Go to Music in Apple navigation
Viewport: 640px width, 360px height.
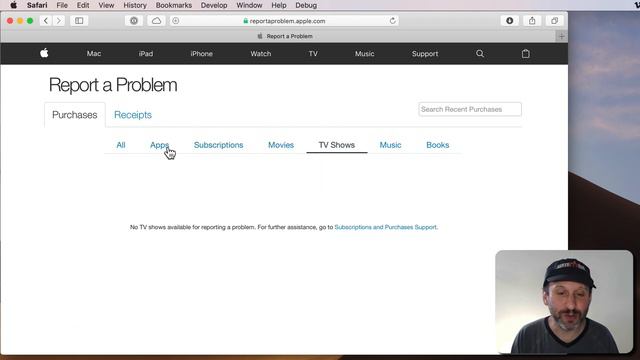pyautogui.click(x=364, y=53)
